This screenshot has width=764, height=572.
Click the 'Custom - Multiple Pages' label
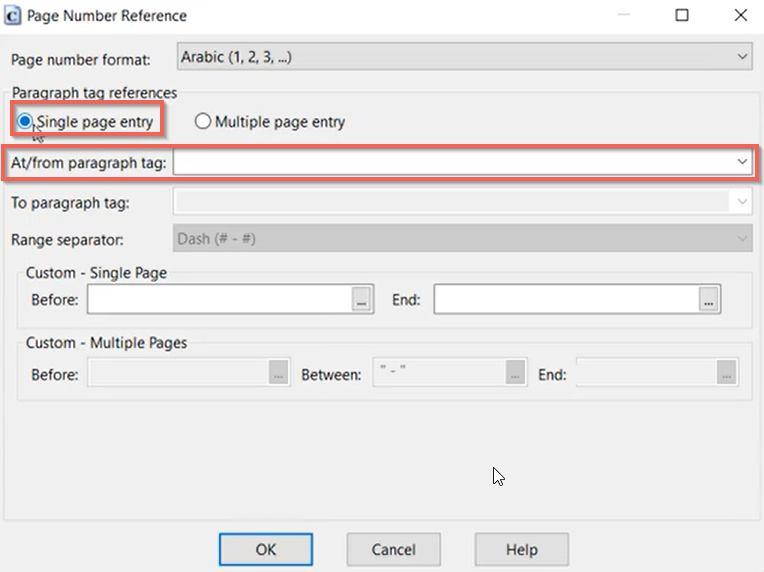pyautogui.click(x=106, y=343)
